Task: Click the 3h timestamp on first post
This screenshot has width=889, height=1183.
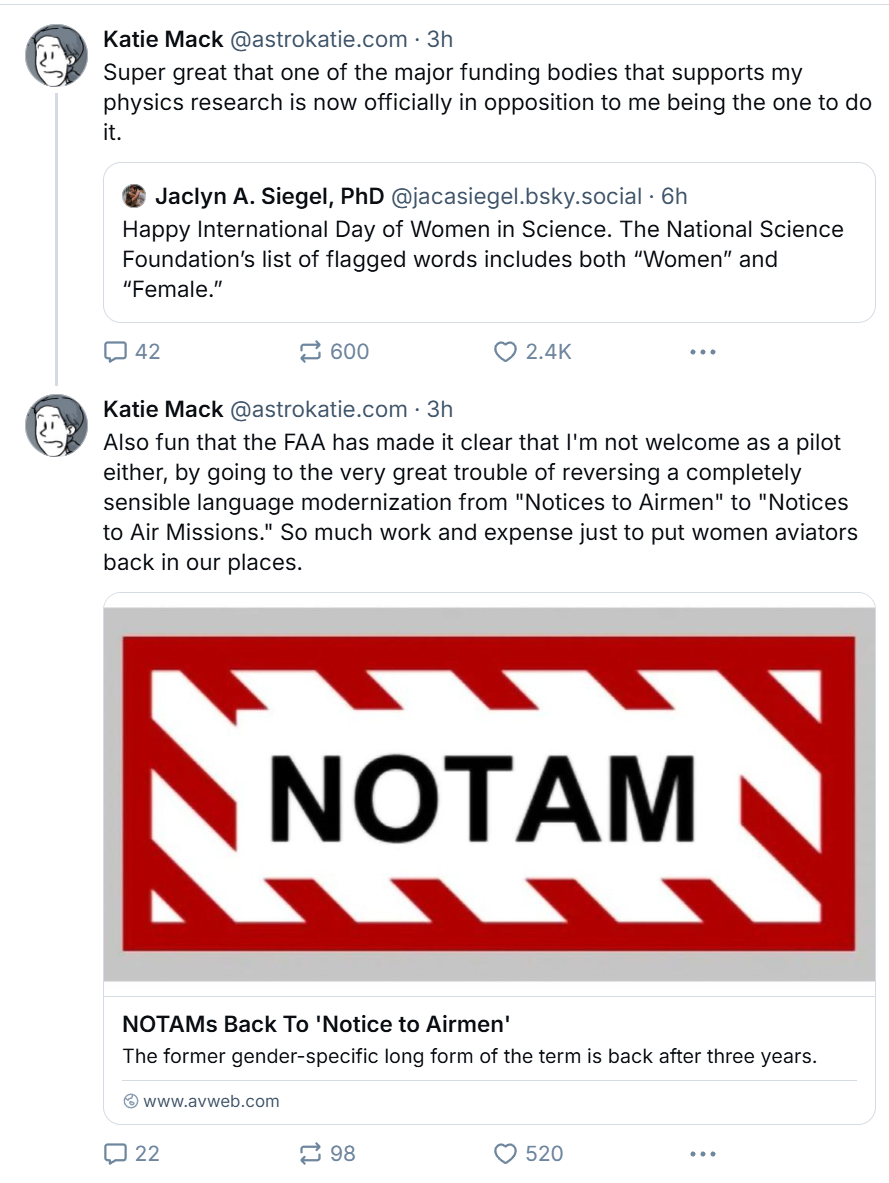Action: [440, 40]
